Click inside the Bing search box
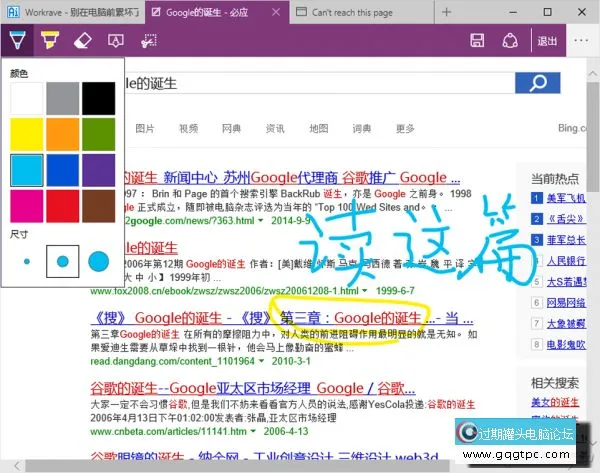Viewport: 600px width, 473px height. coord(320,83)
